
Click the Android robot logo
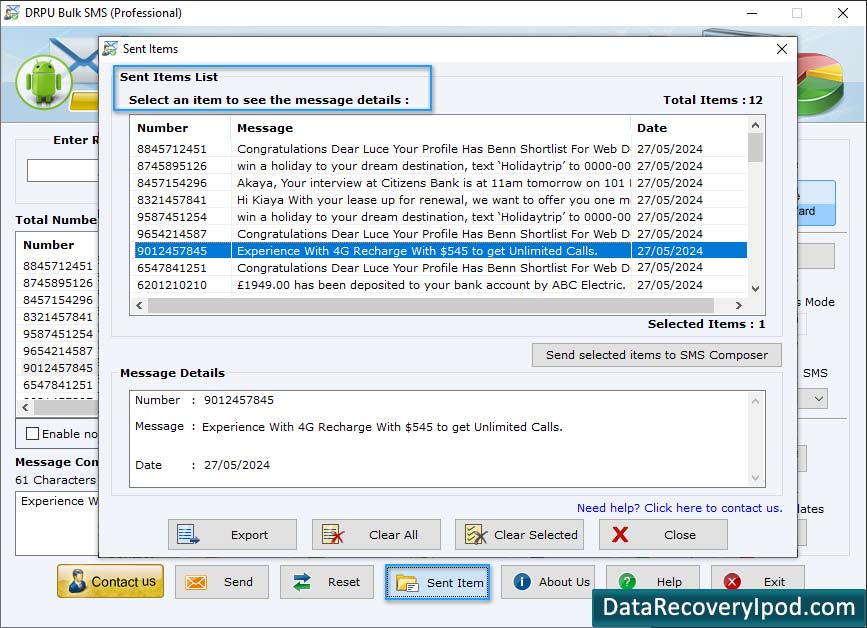[44, 82]
